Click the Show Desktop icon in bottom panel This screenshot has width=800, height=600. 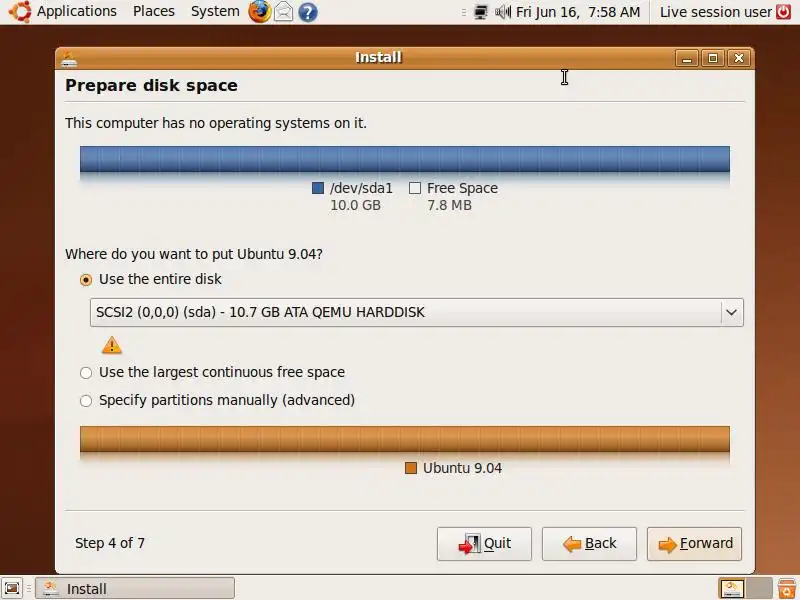point(12,588)
